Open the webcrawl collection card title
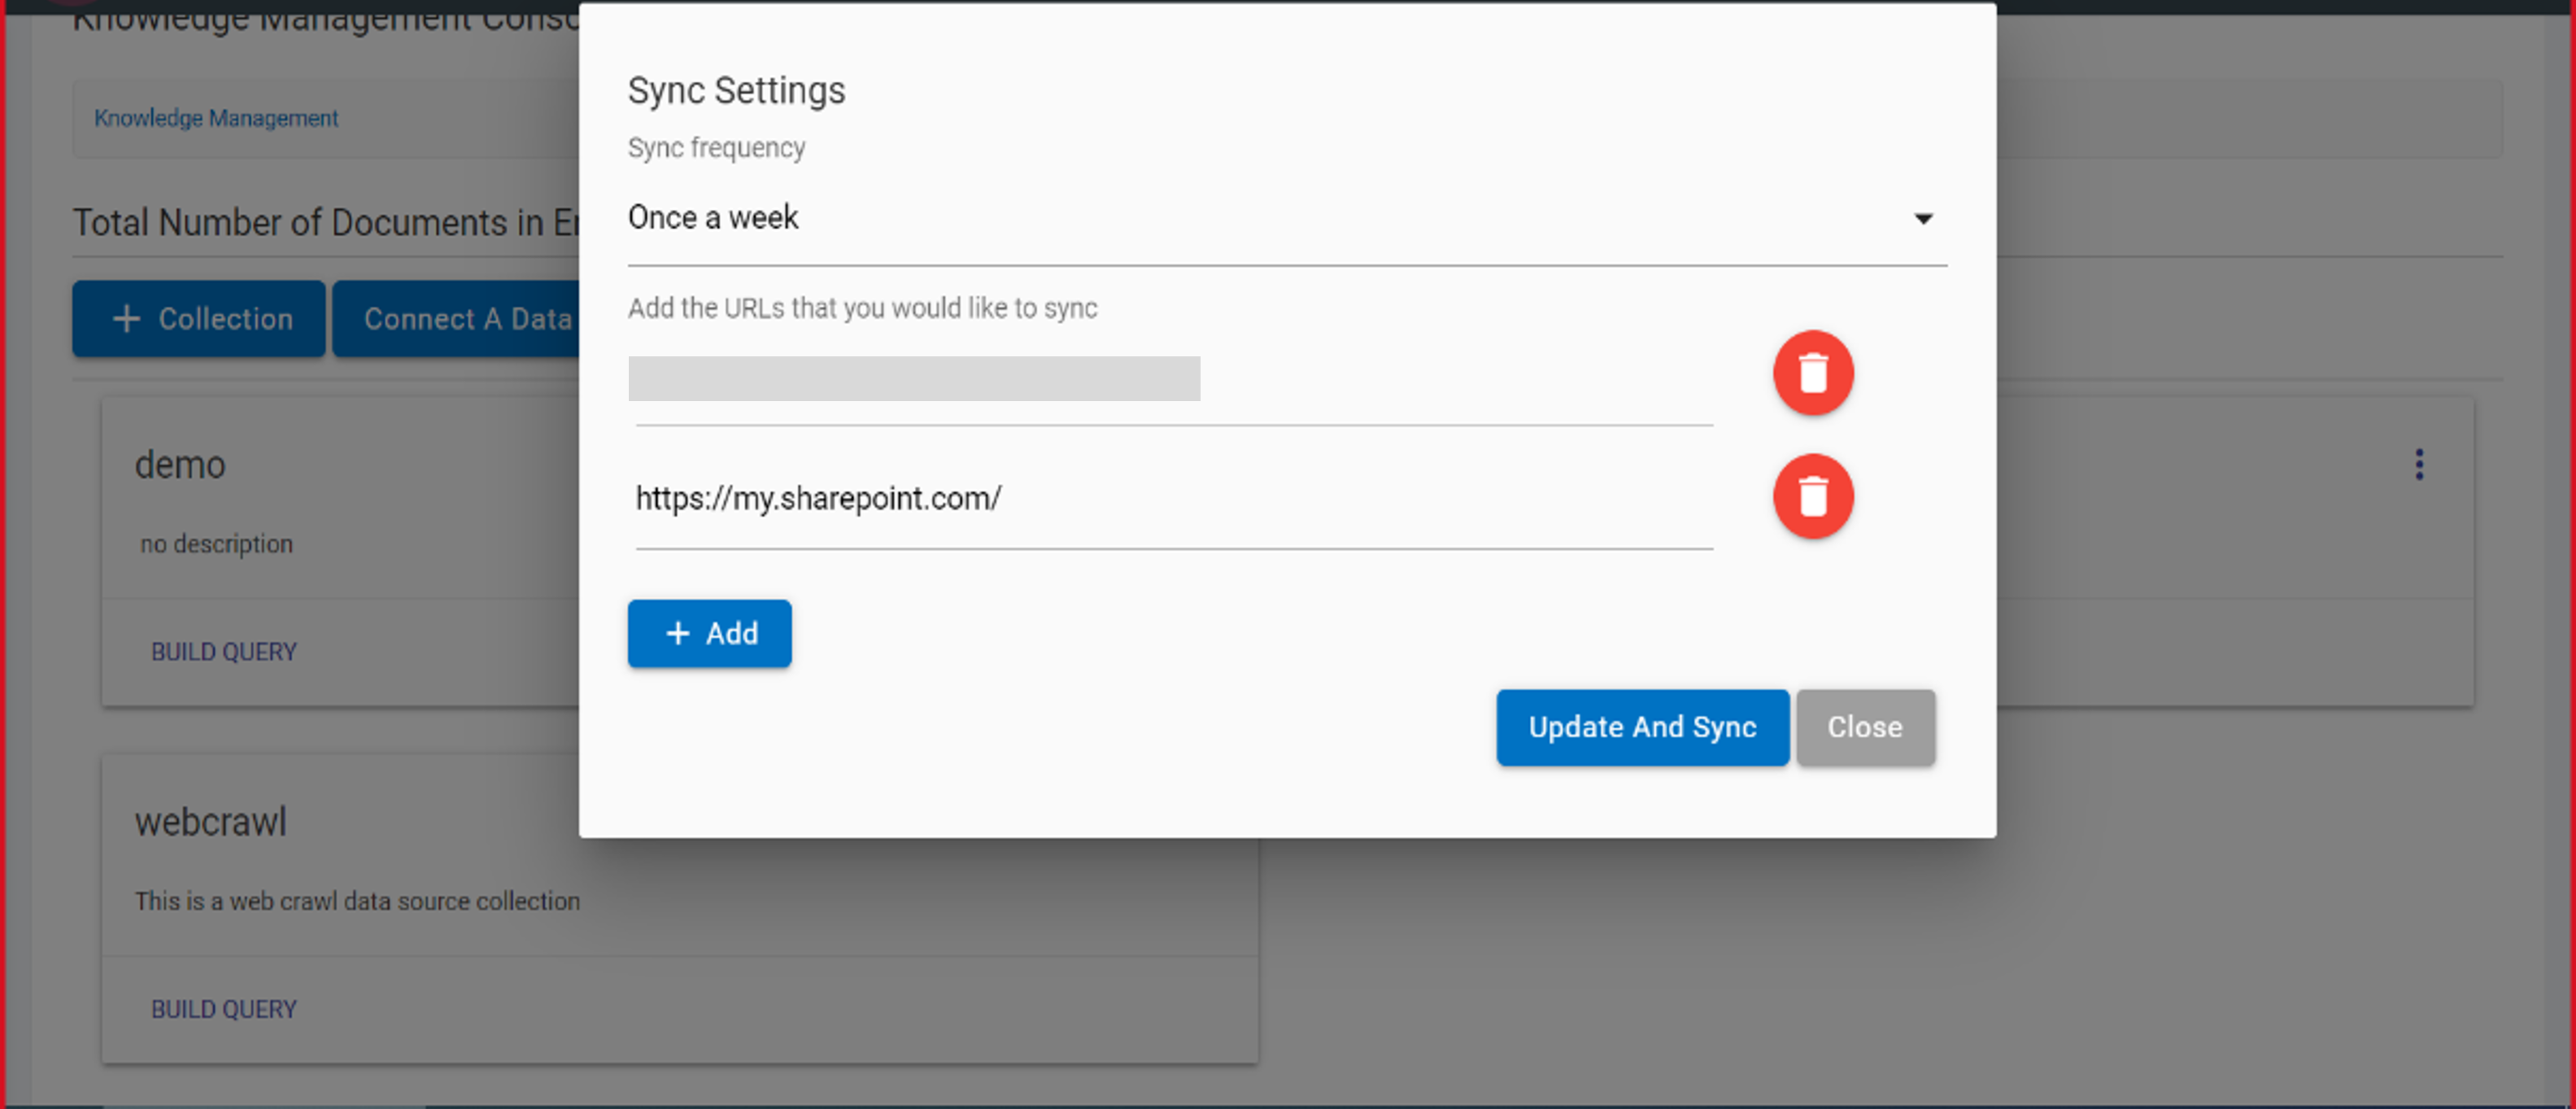Screen dimensions: 2576x1109 (211, 822)
